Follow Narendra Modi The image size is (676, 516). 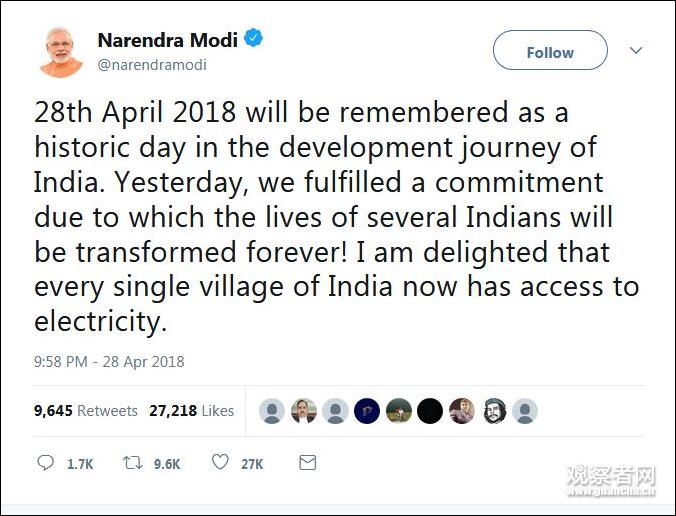point(550,51)
